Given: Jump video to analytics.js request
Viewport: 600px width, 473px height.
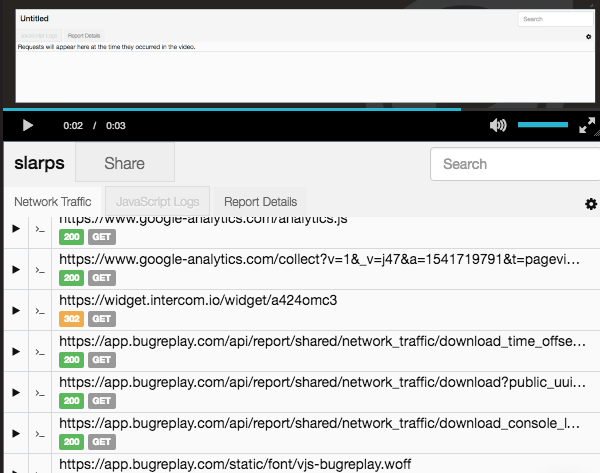Looking at the screenshot, I should pyautogui.click(x=16, y=228).
